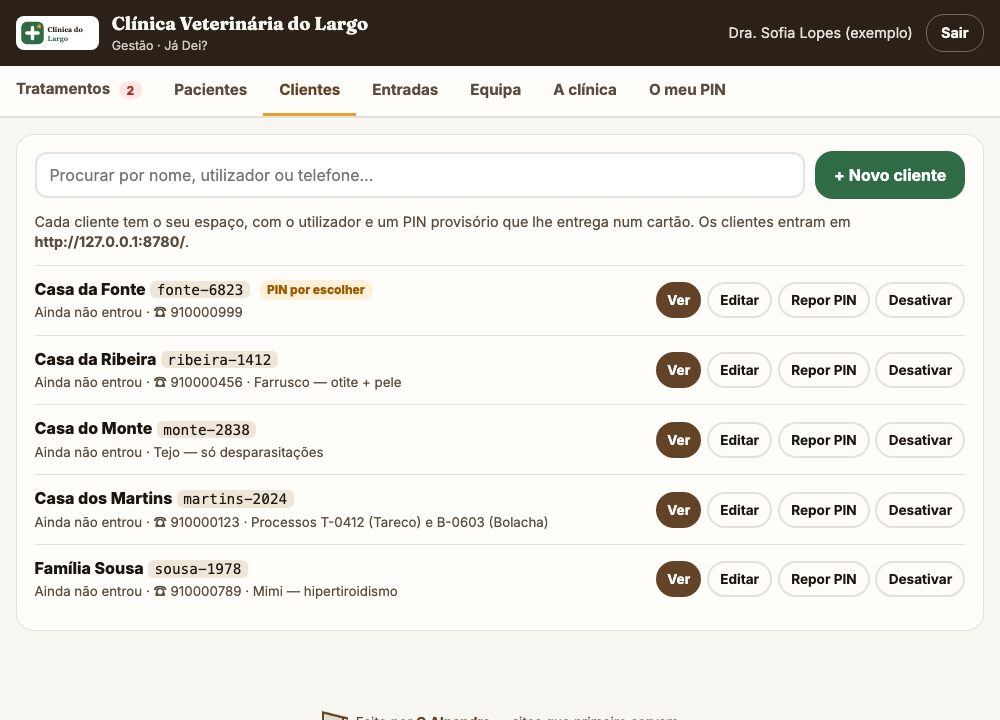The image size is (1000, 720).
Task: Open the Tratamentos tab
Action: [x=78, y=89]
